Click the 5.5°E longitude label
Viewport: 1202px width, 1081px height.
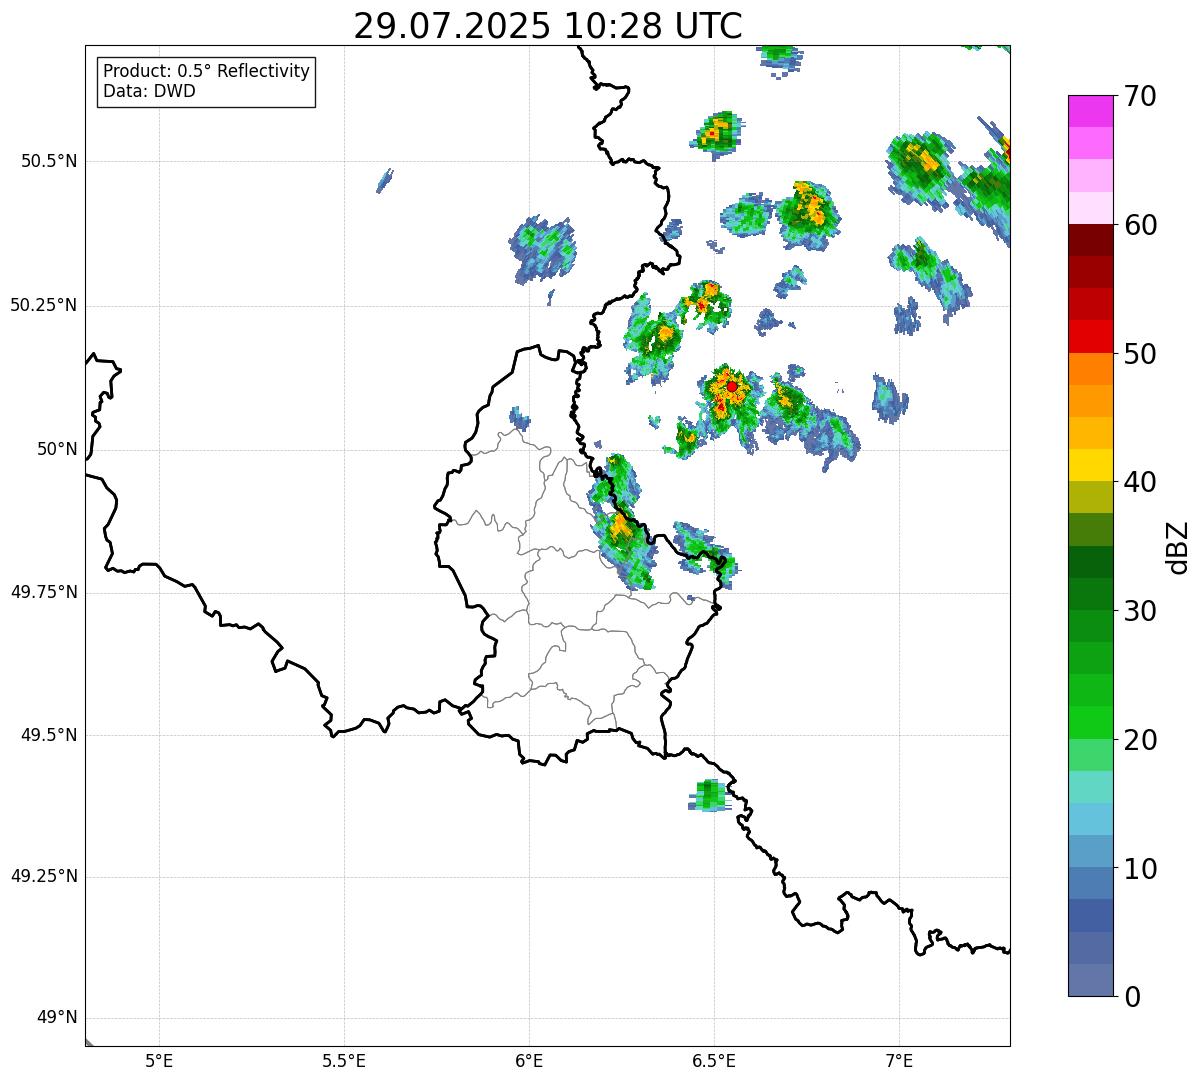pos(344,1061)
